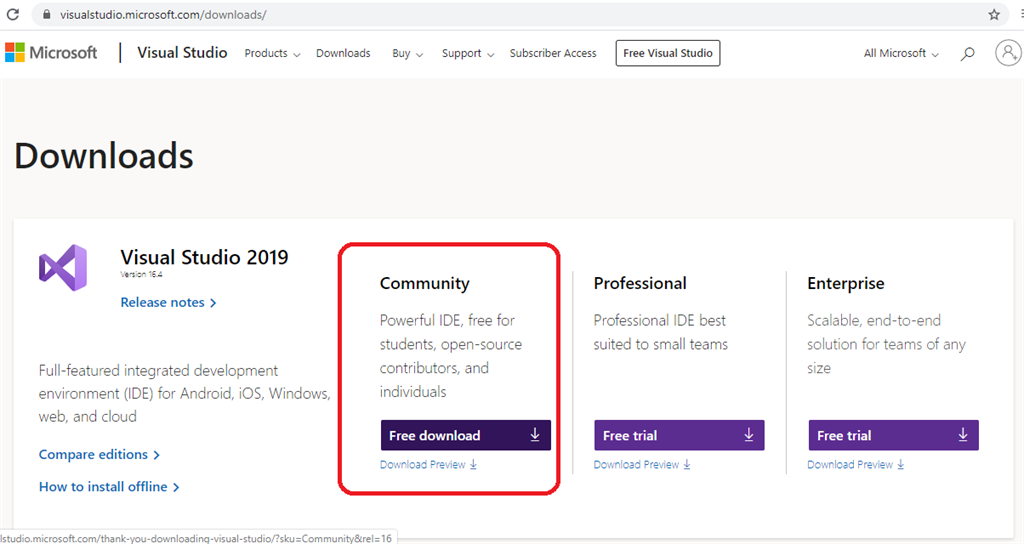Expand the Products dropdown menu
The height and width of the screenshot is (544, 1024).
click(x=272, y=54)
